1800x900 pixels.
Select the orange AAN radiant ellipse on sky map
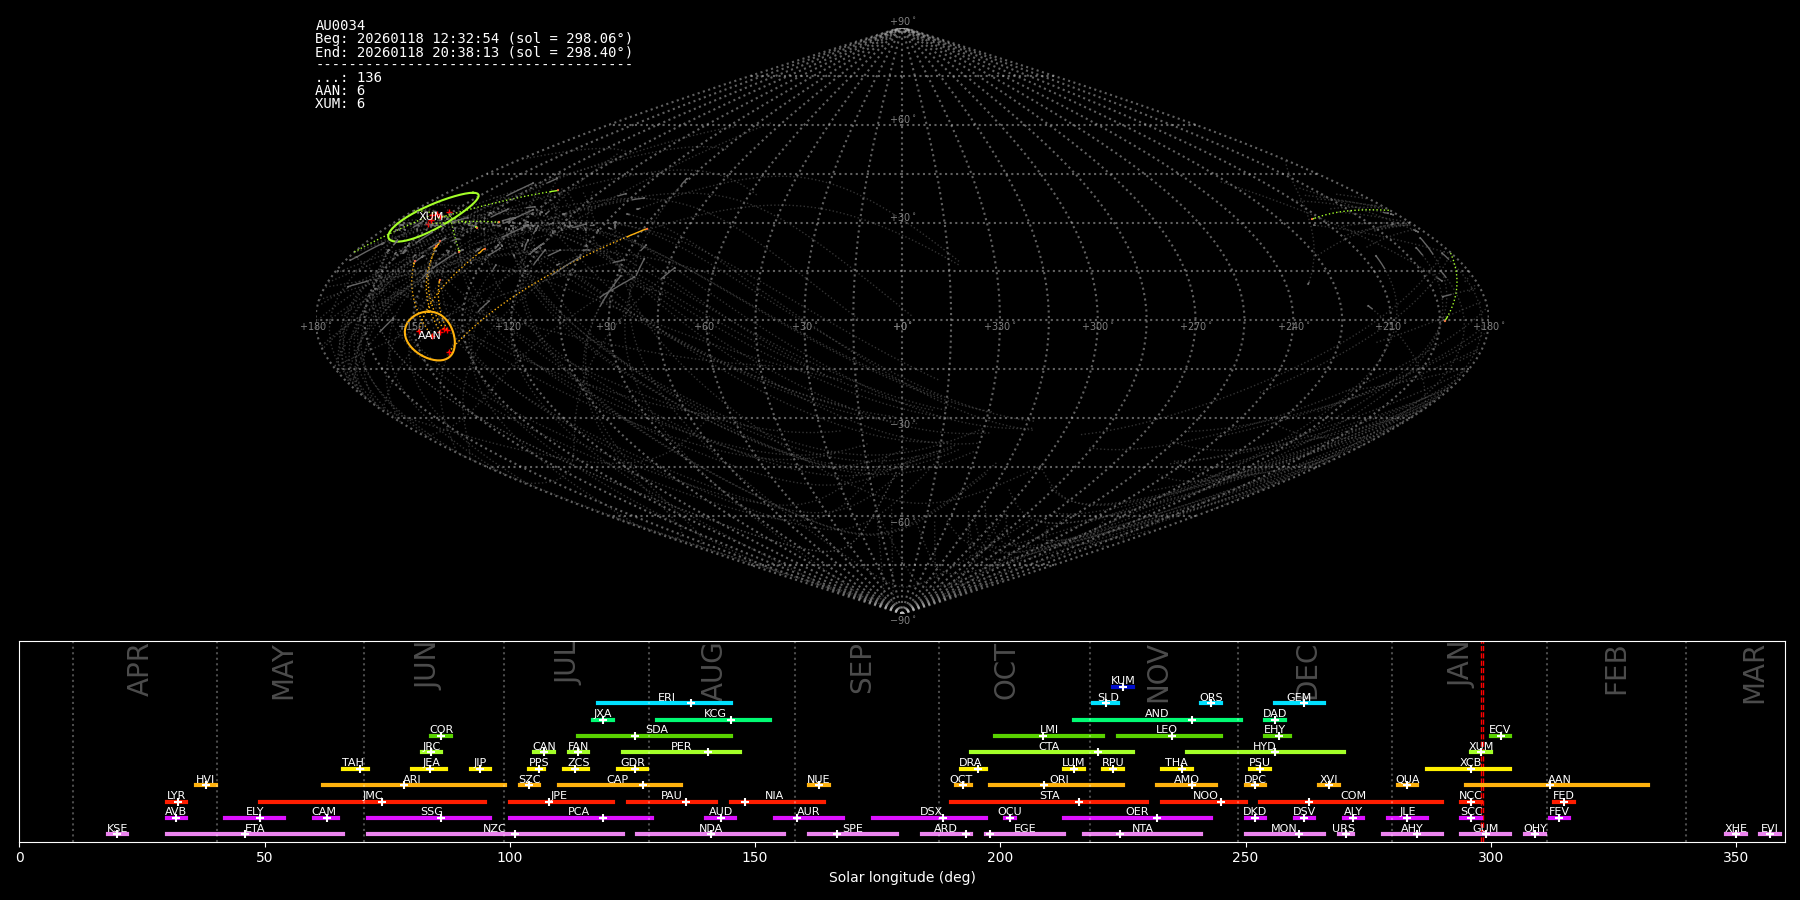pyautogui.click(x=430, y=336)
